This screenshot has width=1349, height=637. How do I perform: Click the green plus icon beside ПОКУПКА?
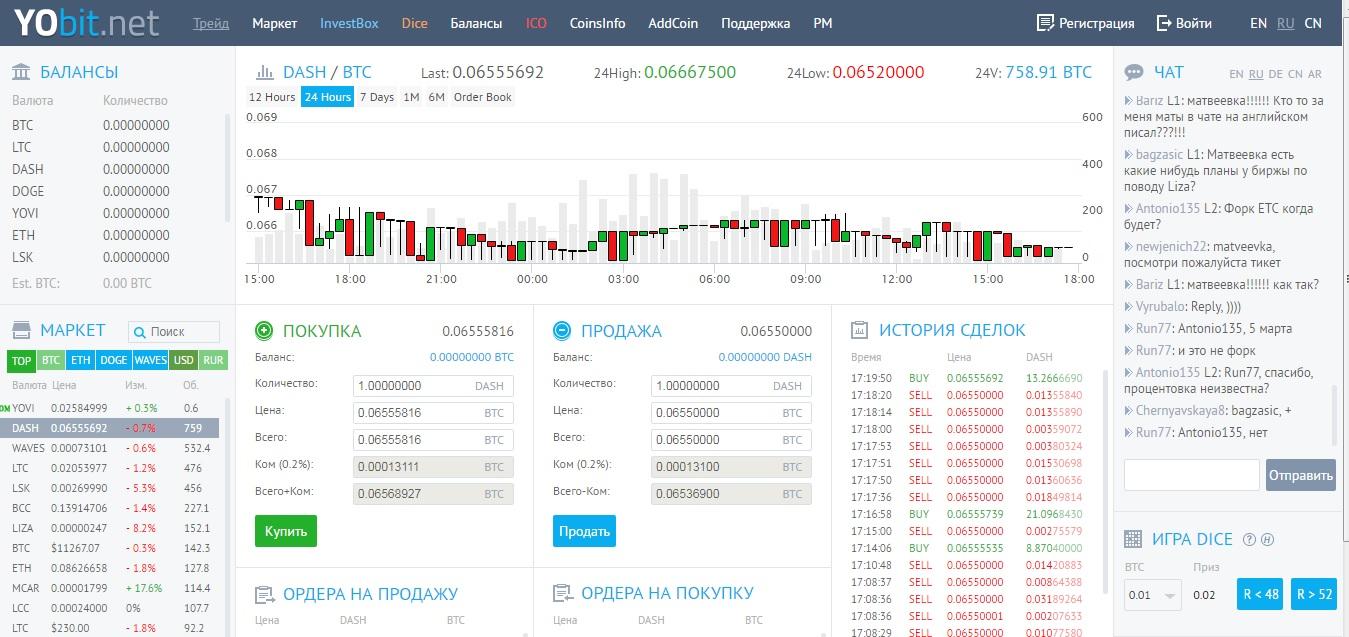(264, 331)
